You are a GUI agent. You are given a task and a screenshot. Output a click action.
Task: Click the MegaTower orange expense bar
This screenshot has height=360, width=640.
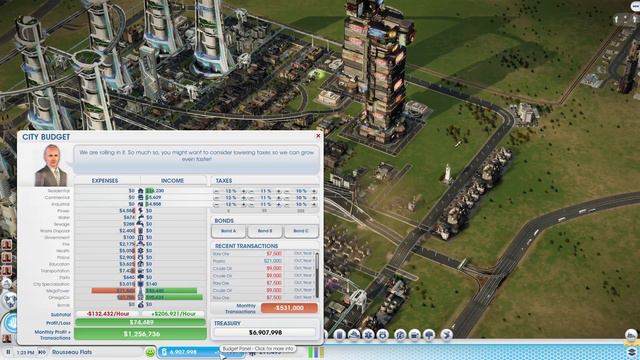tap(113, 291)
